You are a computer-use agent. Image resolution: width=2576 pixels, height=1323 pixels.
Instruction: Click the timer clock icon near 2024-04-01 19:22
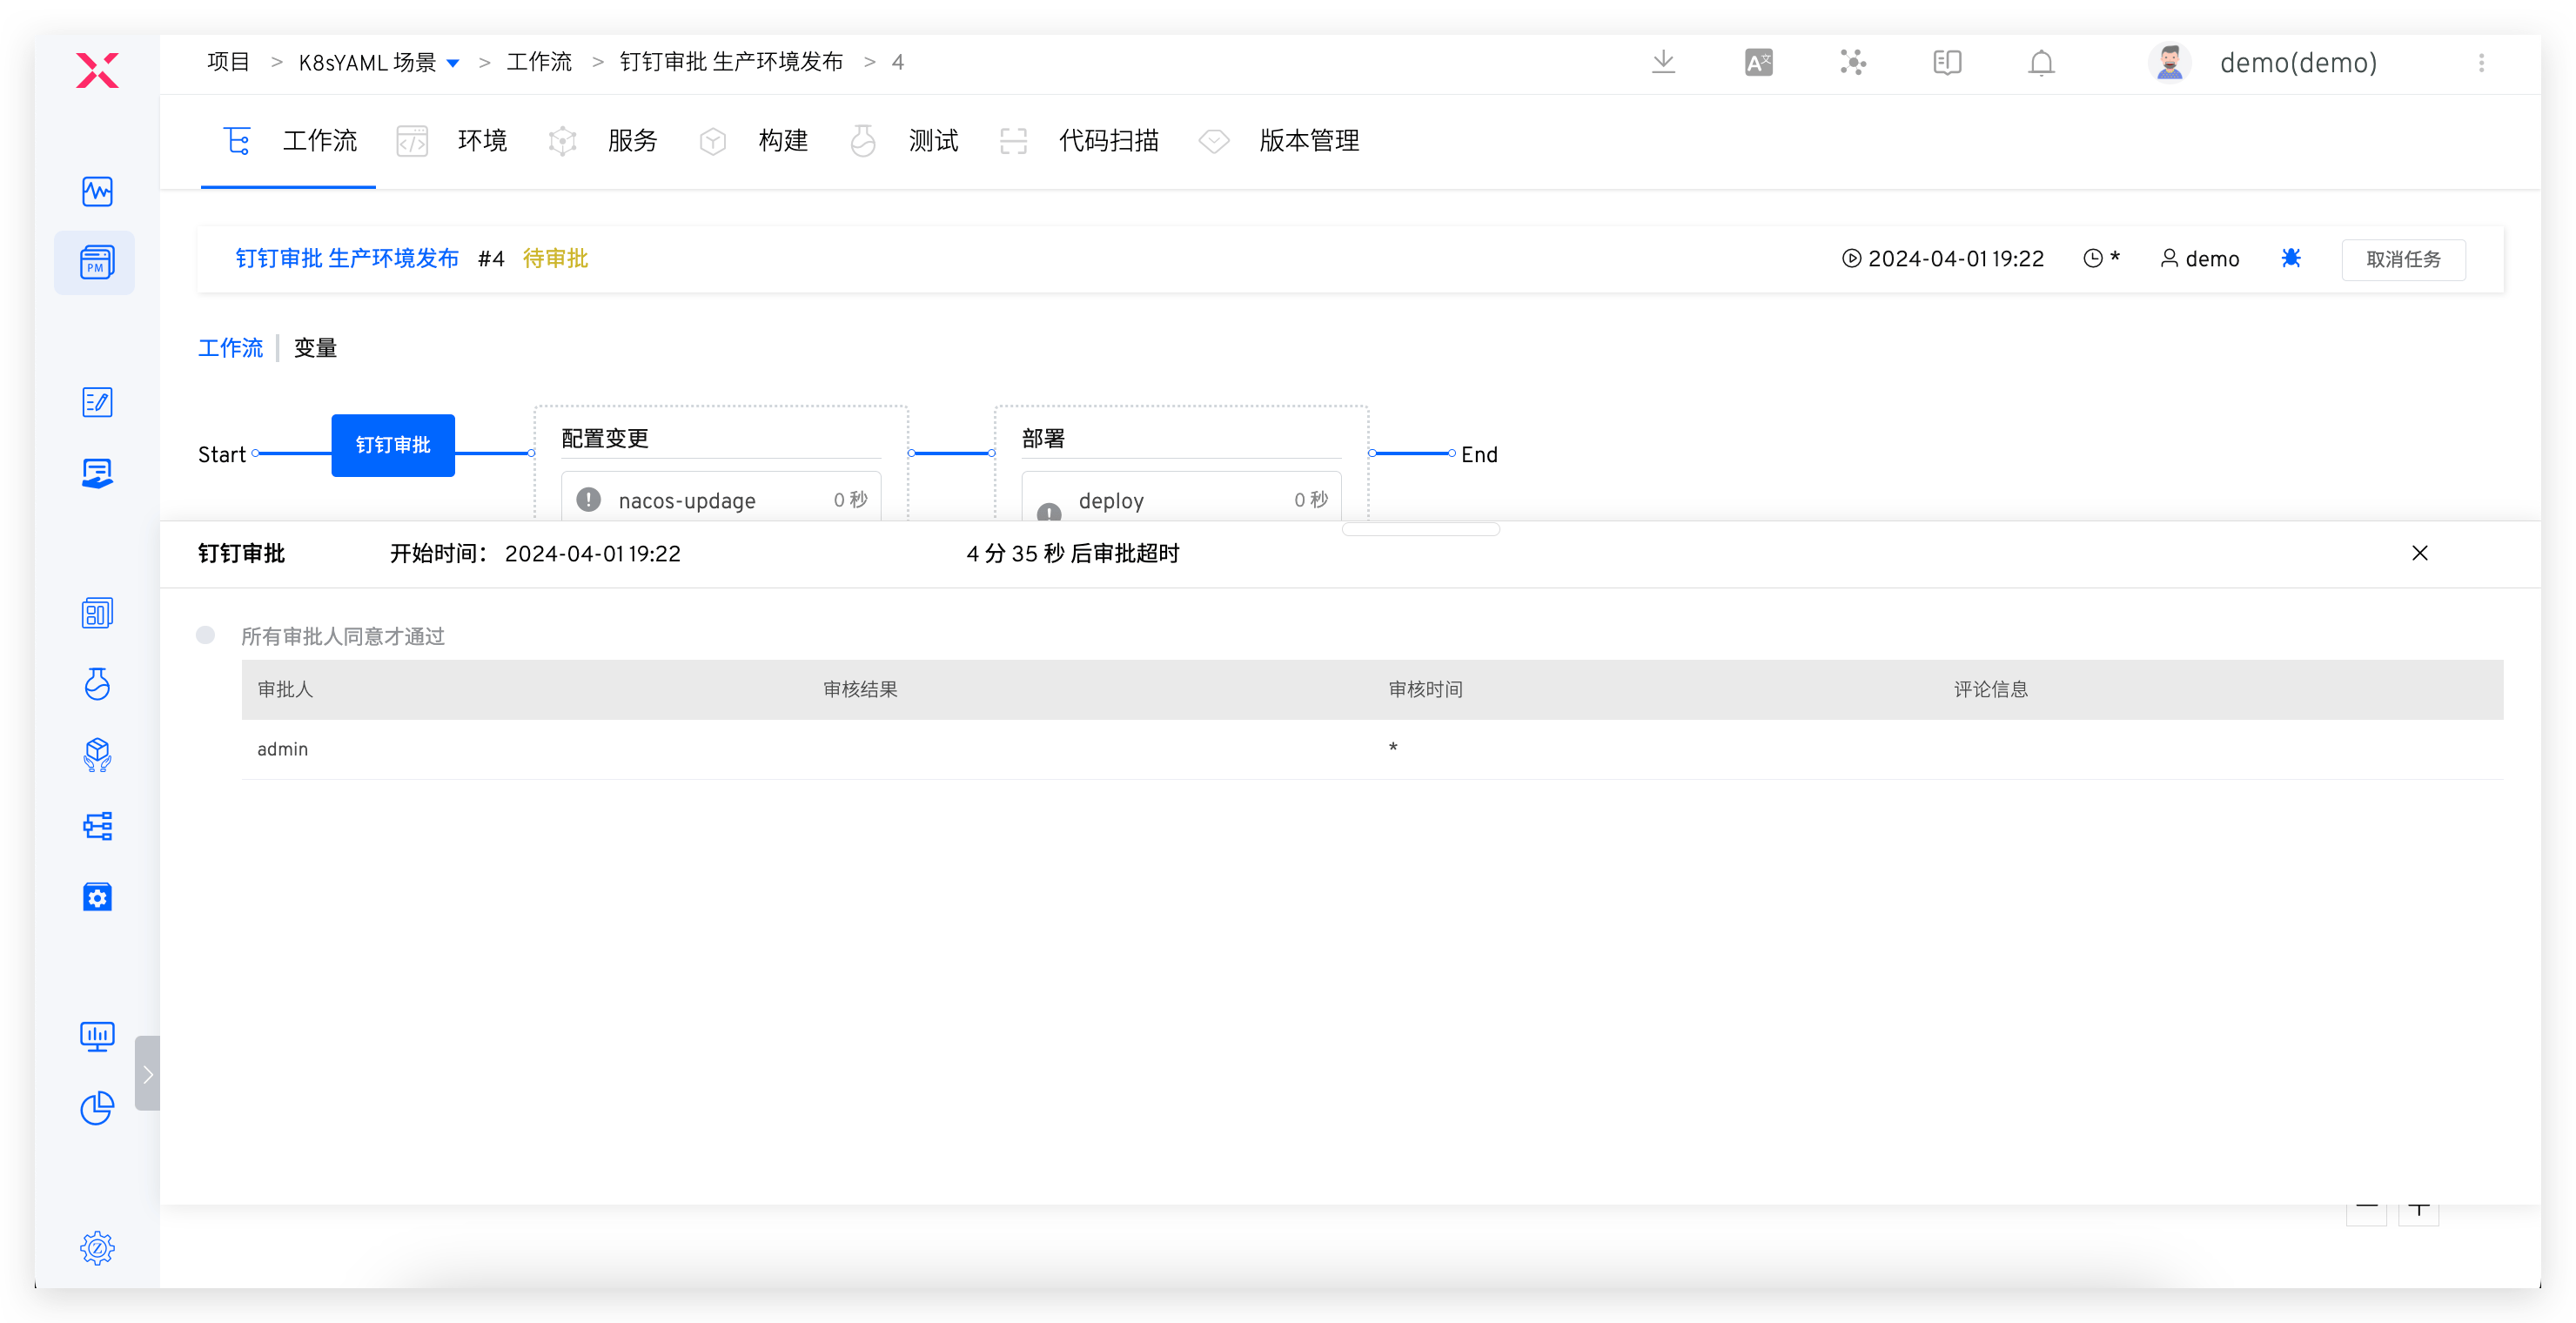pyautogui.click(x=2094, y=258)
